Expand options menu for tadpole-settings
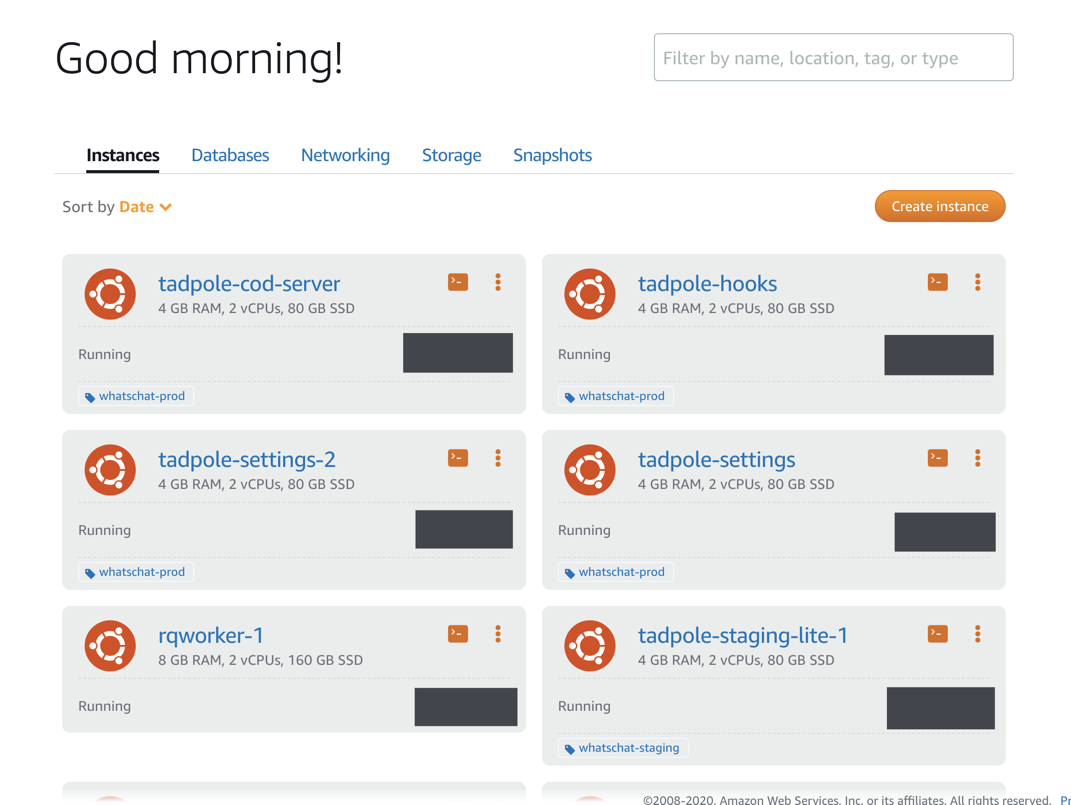Screen dimensions: 1071x805 point(978,458)
